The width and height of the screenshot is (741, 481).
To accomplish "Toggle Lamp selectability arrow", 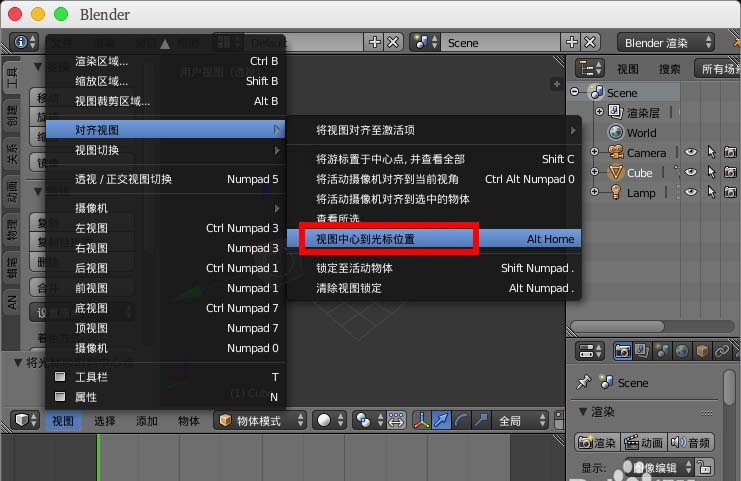I will click(711, 192).
